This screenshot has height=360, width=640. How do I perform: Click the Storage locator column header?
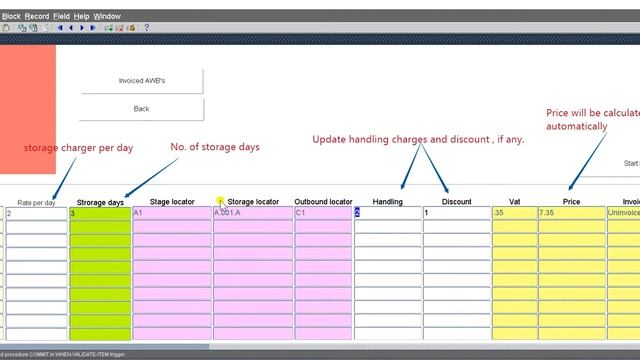pos(253,202)
